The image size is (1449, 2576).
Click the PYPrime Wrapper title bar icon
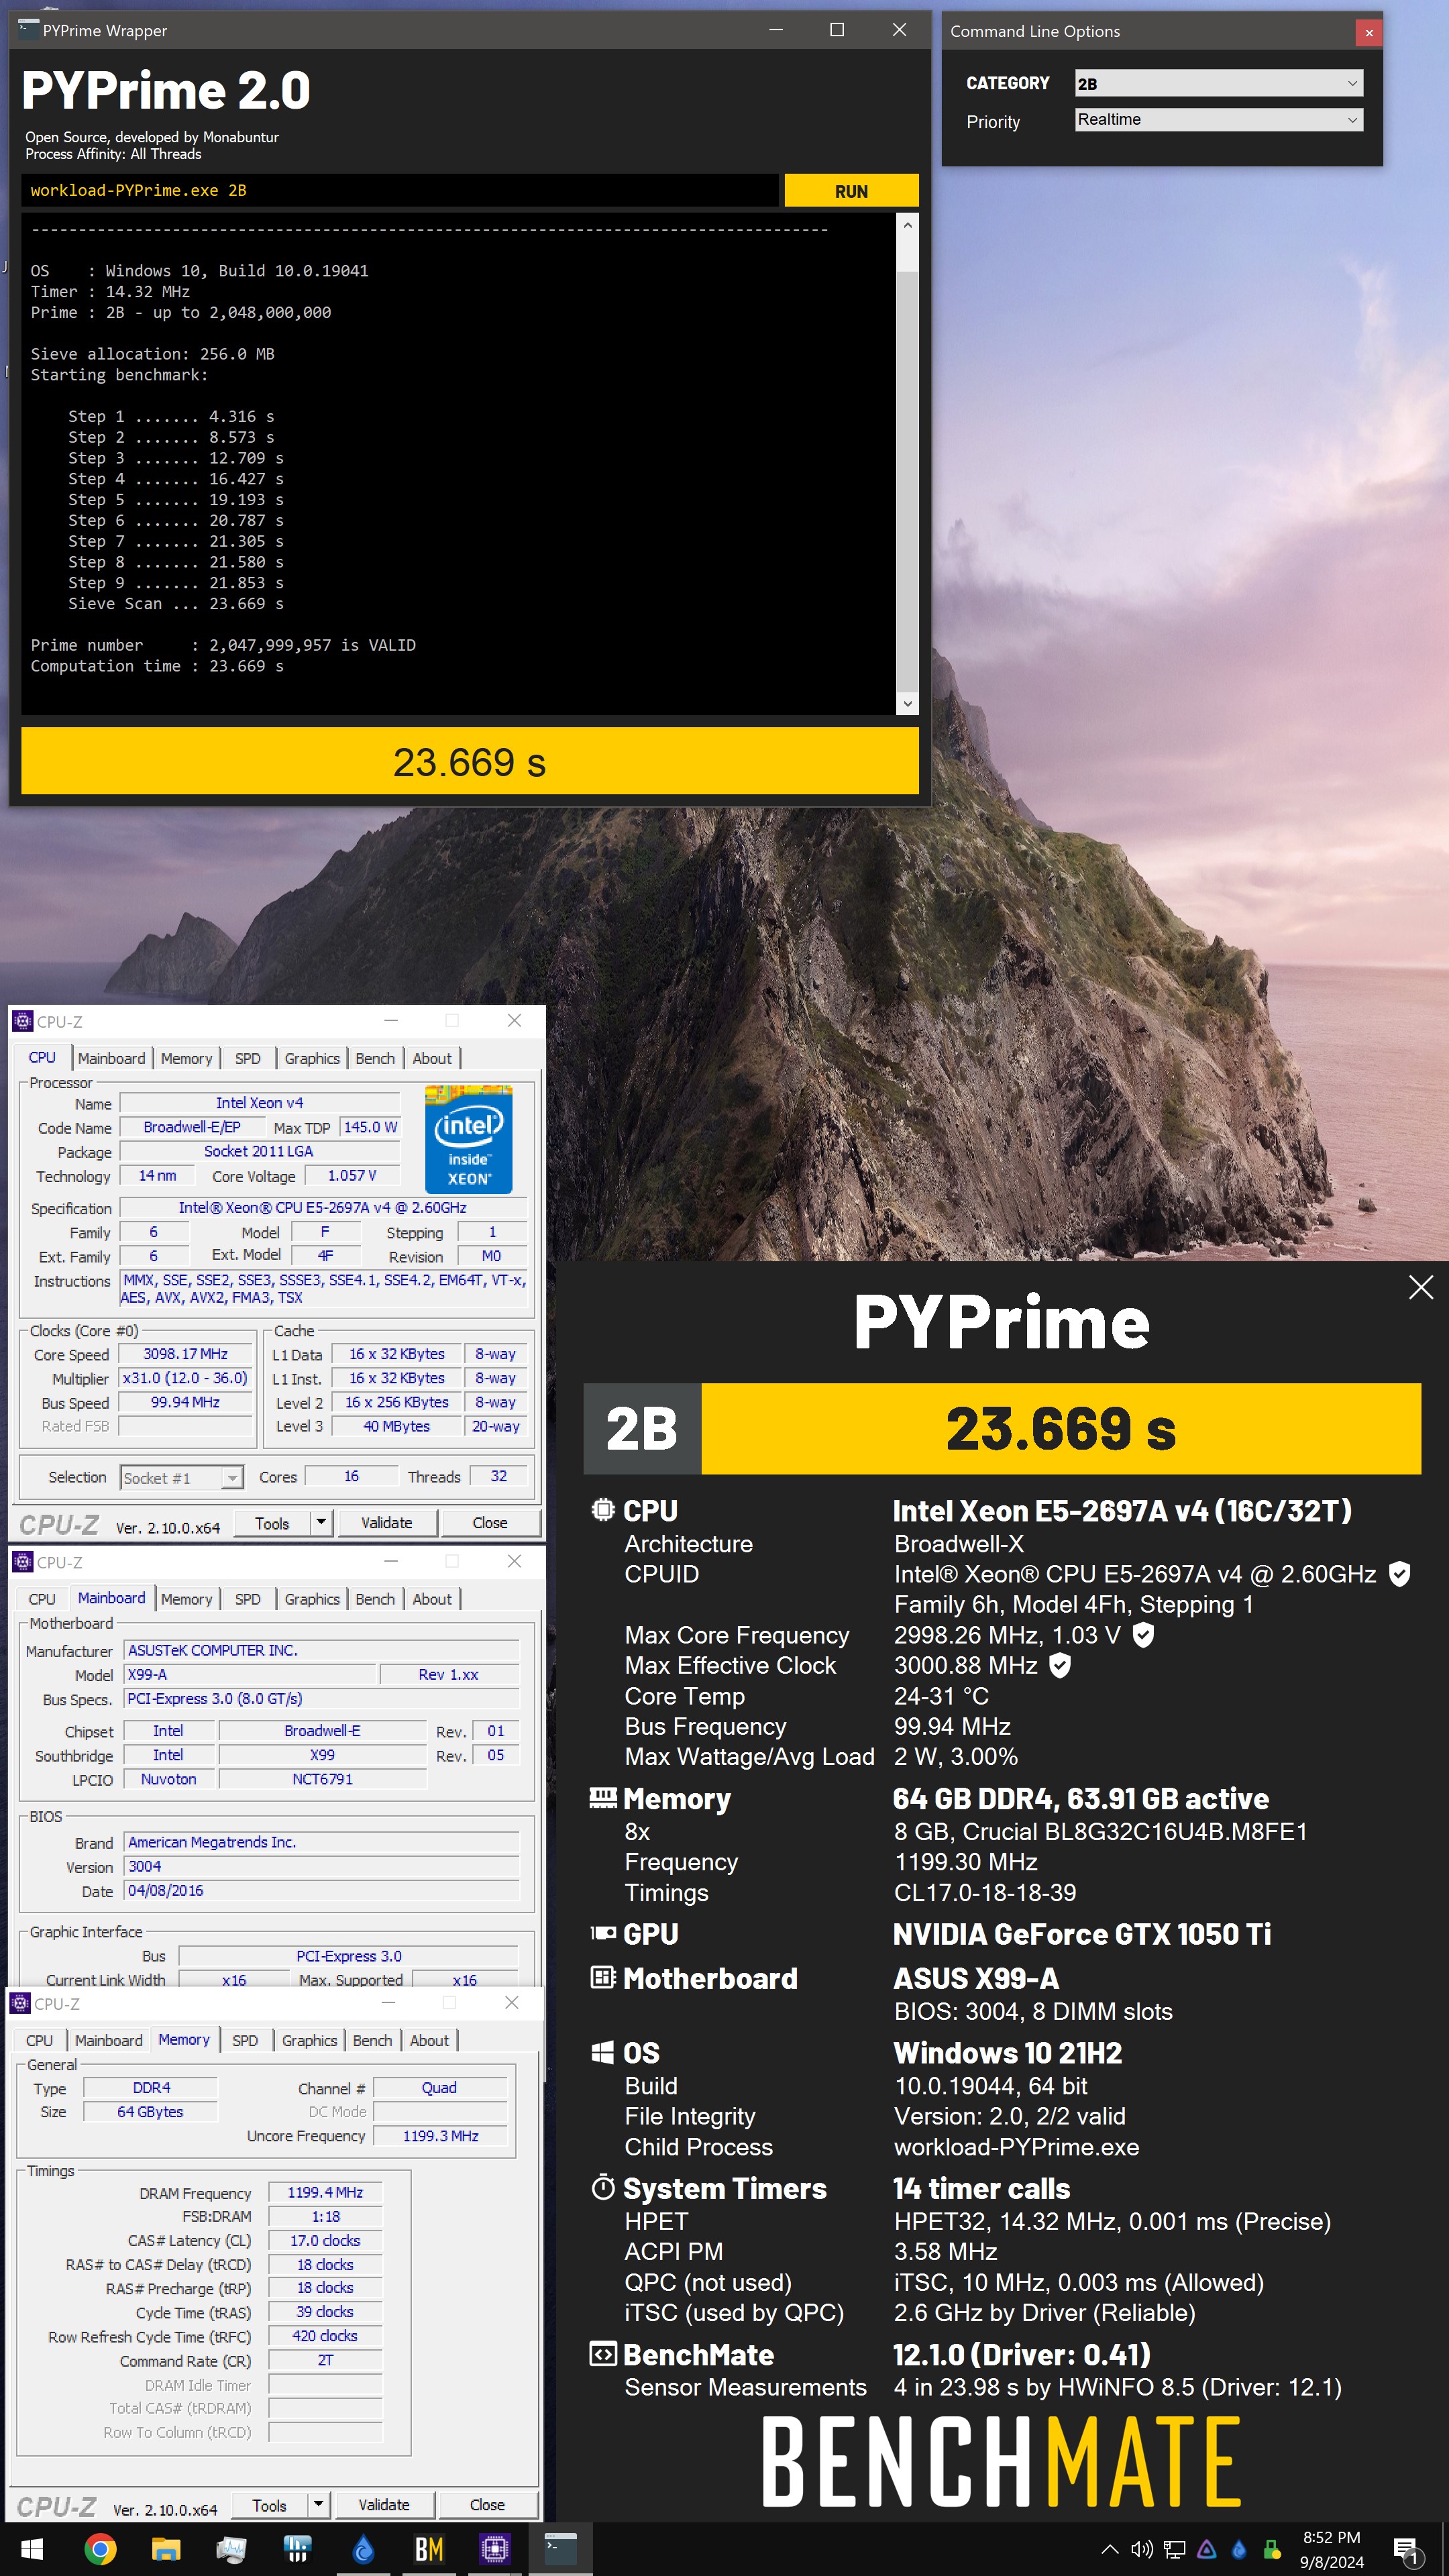click(28, 29)
